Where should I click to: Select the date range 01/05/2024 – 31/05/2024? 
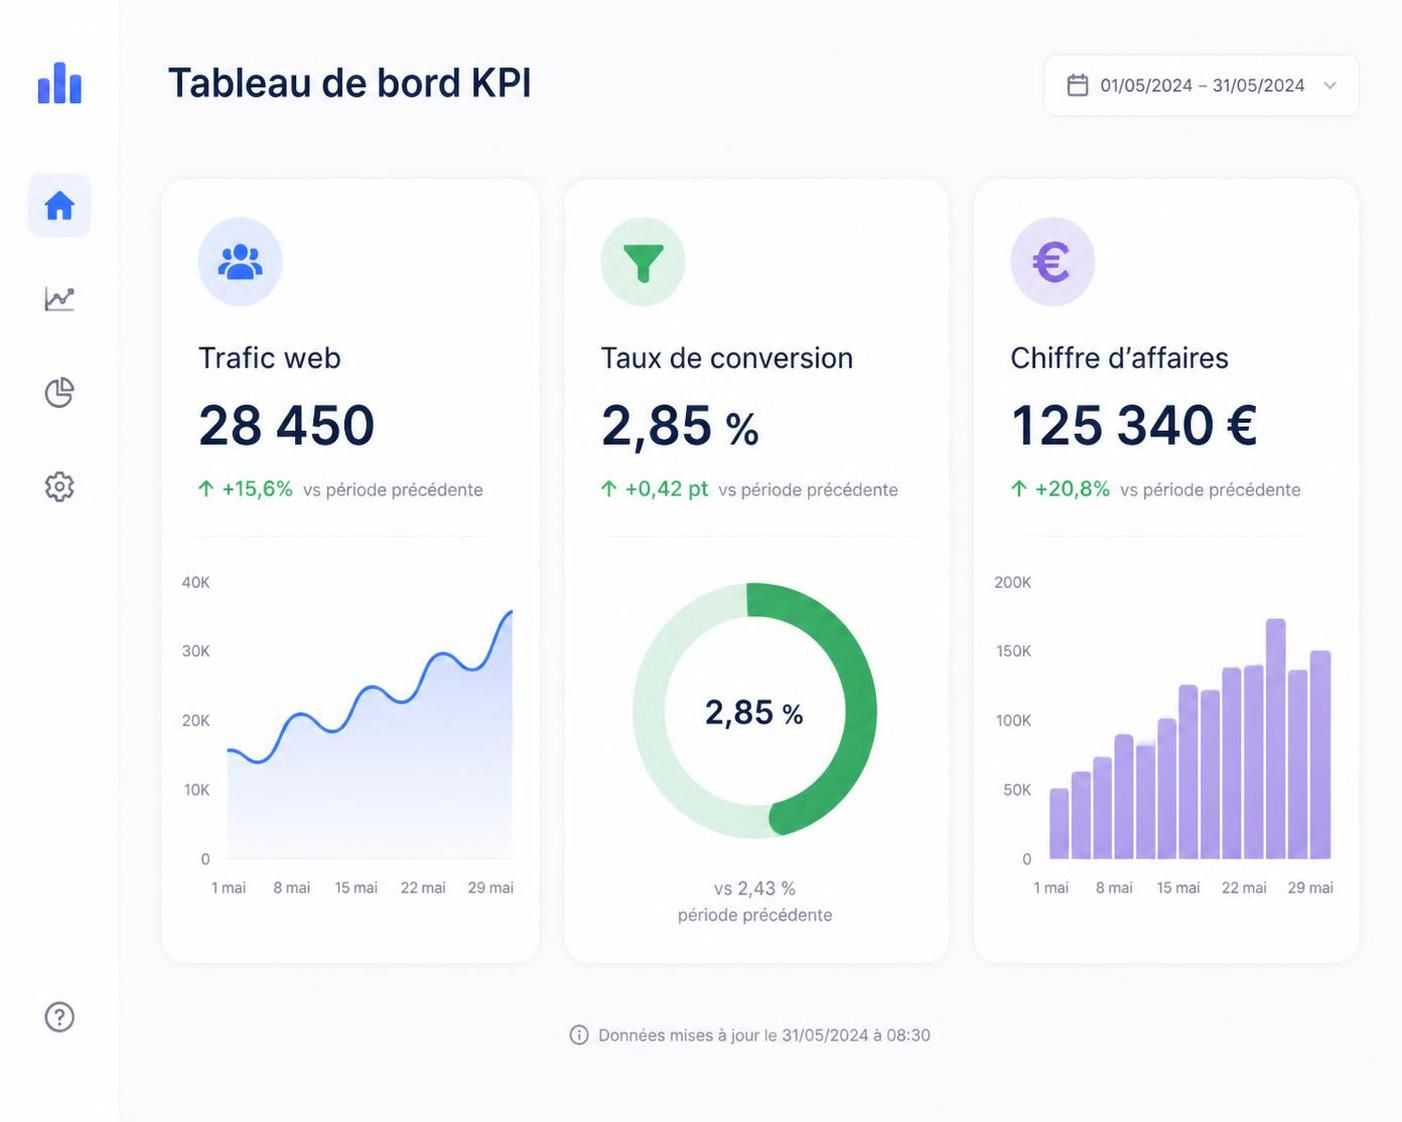pyautogui.click(x=1201, y=85)
